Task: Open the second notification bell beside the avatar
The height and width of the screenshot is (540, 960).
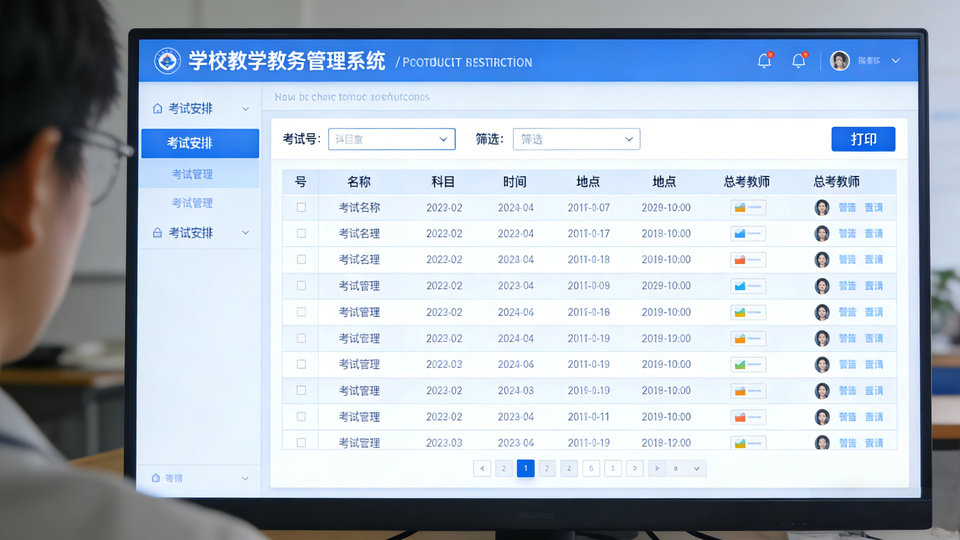Action: tap(798, 61)
